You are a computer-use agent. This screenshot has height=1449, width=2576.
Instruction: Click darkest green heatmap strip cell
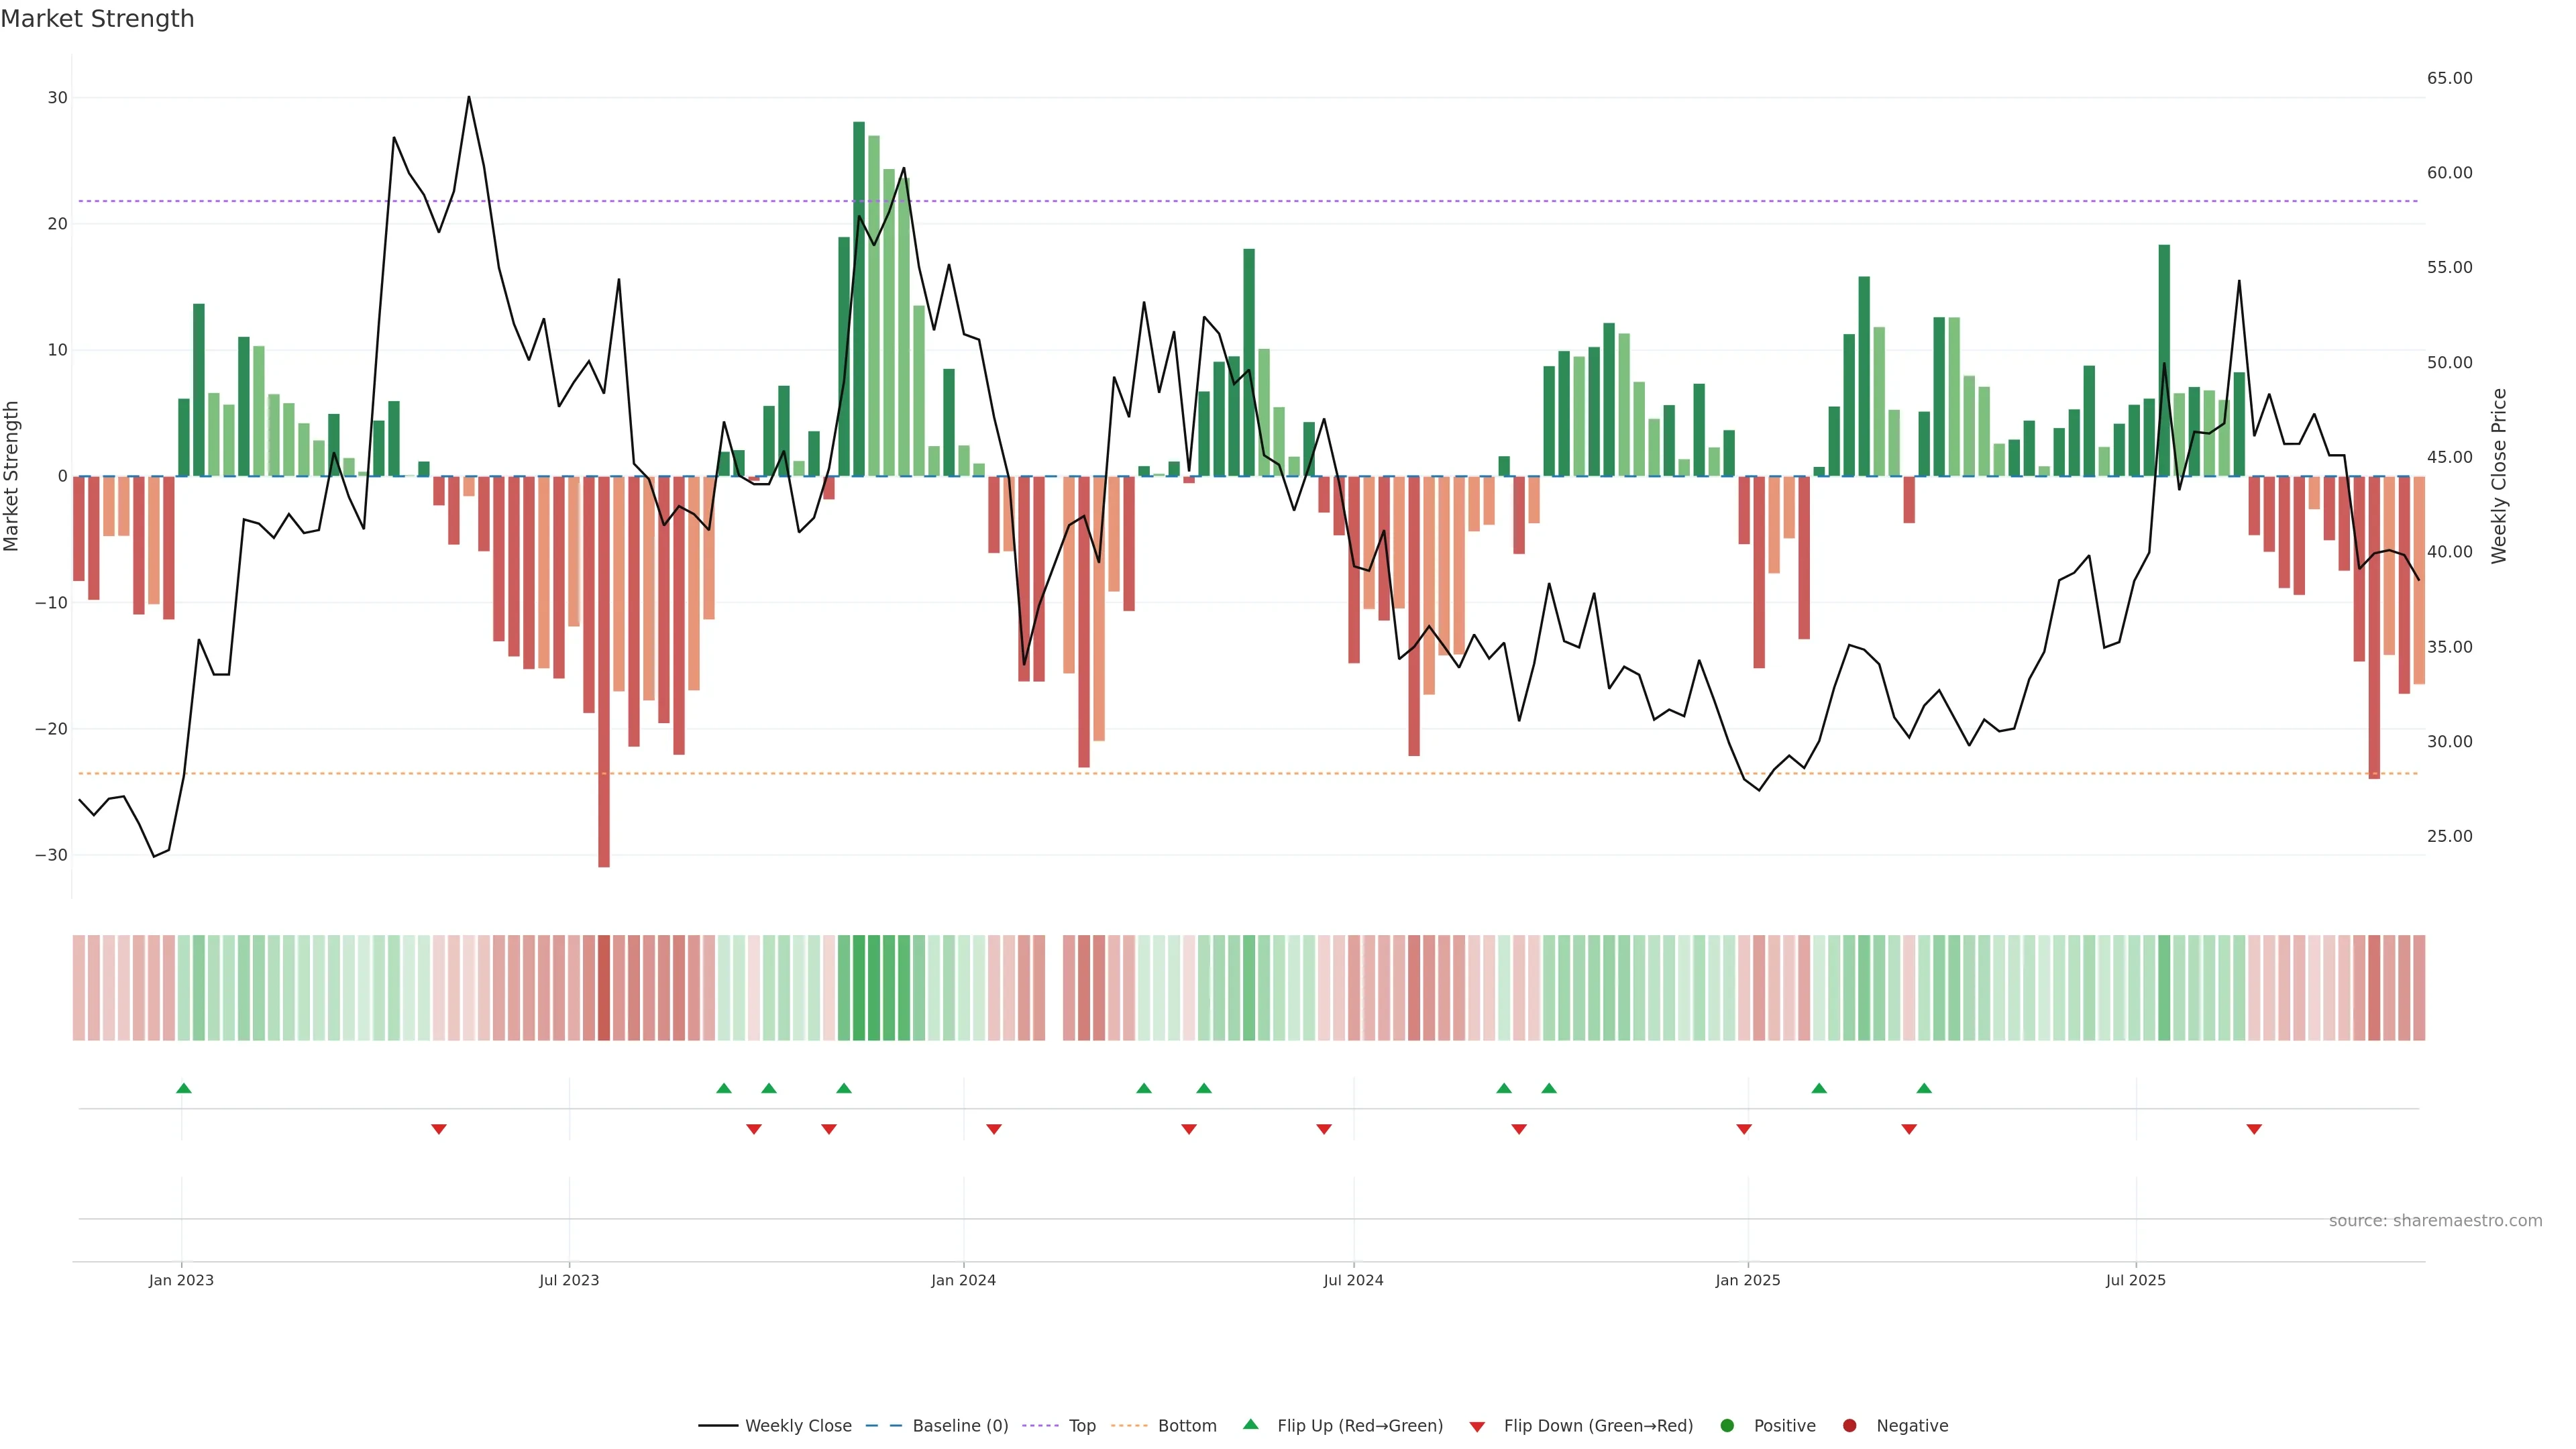(x=859, y=988)
